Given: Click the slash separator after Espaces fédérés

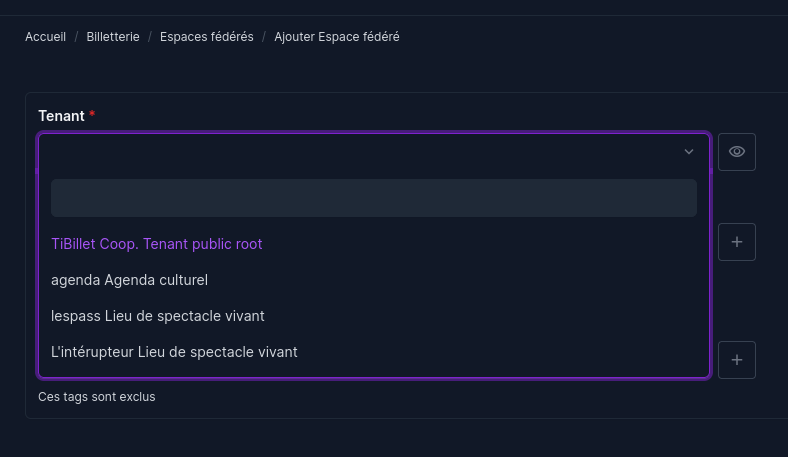Looking at the screenshot, I should pos(264,37).
